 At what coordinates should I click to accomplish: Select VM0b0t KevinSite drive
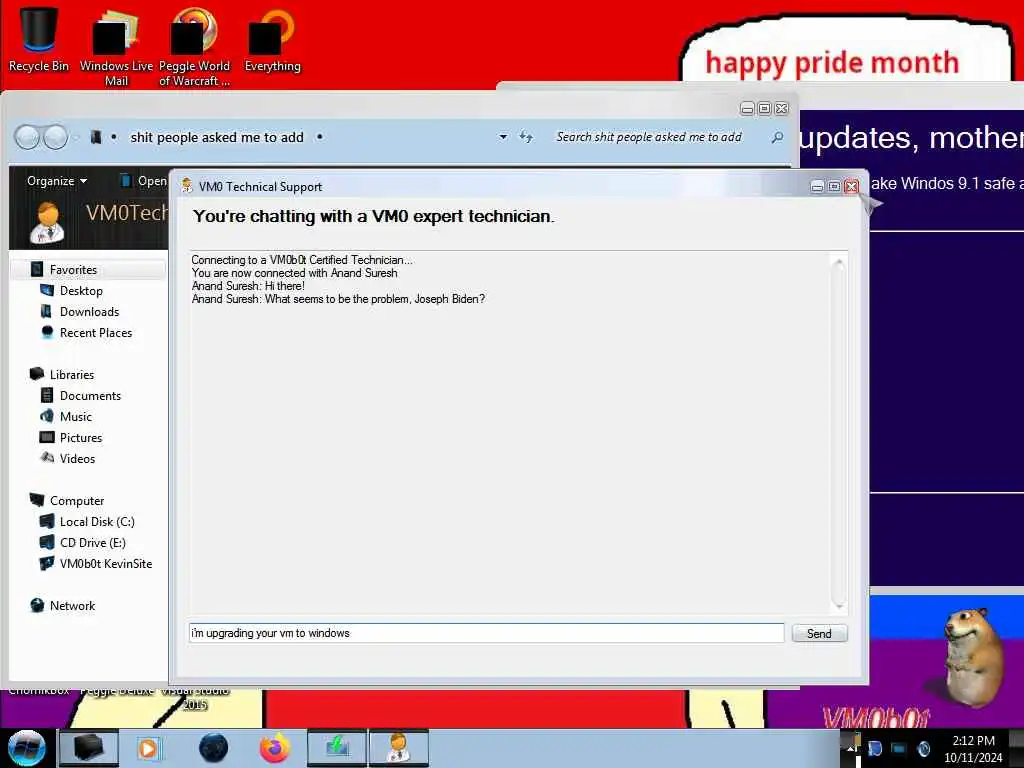pyautogui.click(x=106, y=564)
